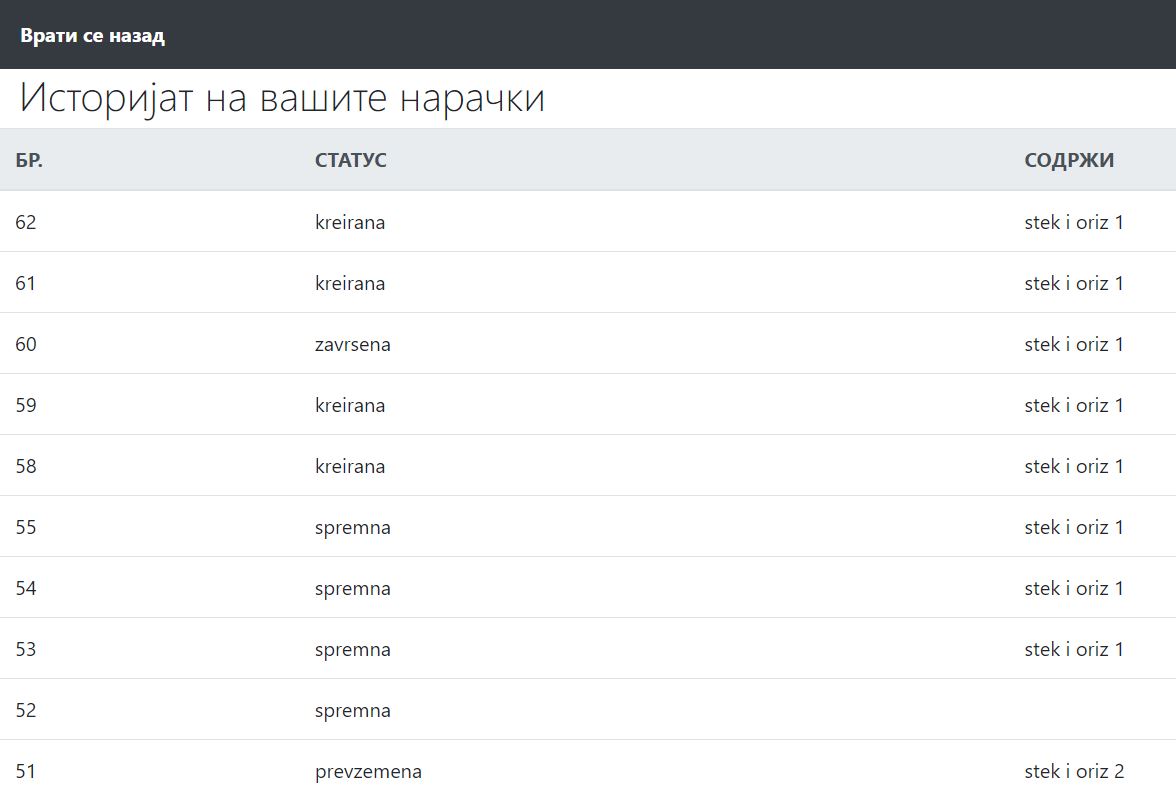Click the 'spremna' status of order 54
The height and width of the screenshot is (797, 1176).
tap(352, 588)
